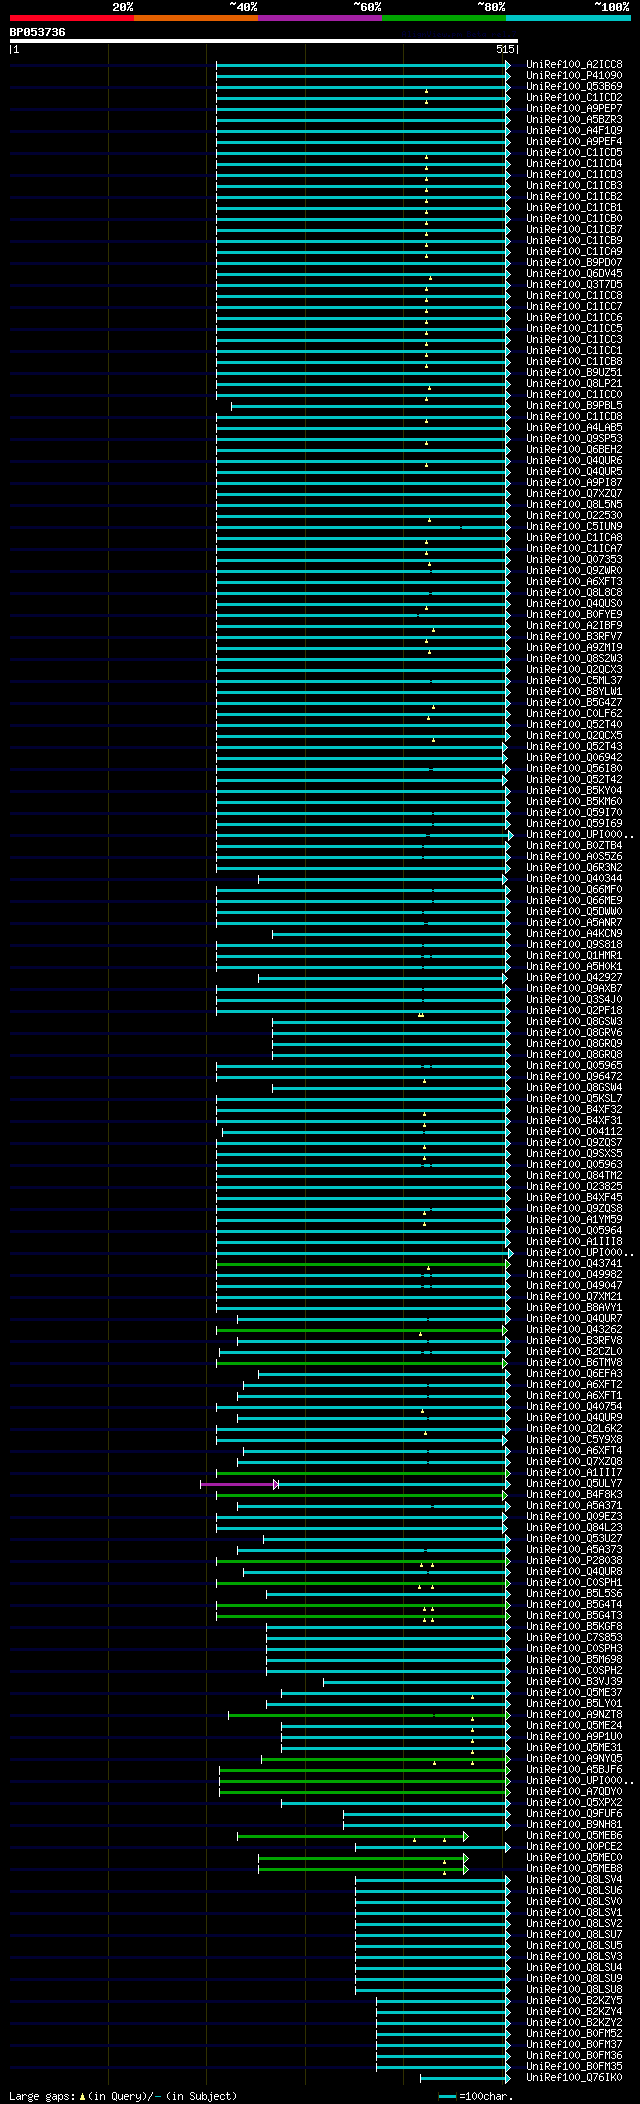Select the UniRef100_P28038 label

click(574, 1560)
